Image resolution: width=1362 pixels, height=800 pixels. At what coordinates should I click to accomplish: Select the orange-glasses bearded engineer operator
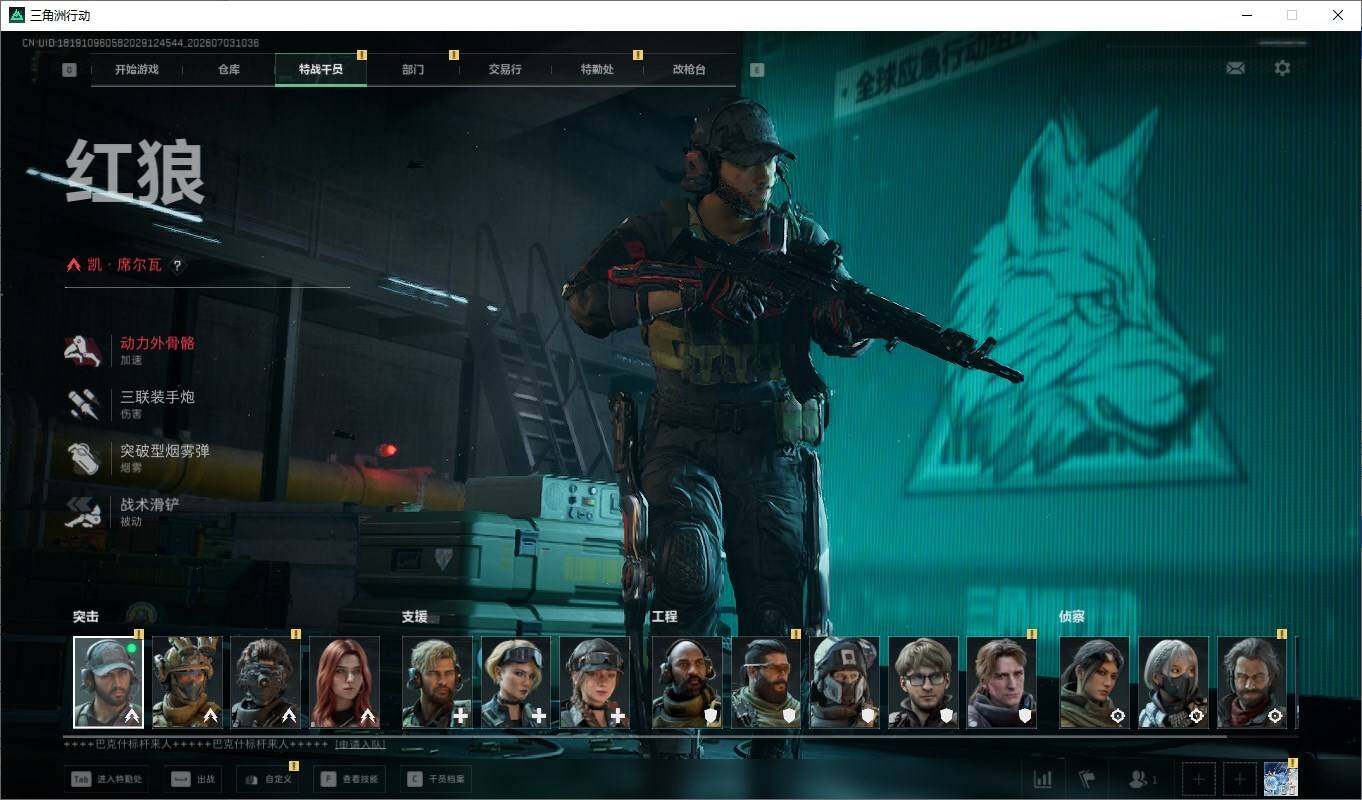pos(766,682)
